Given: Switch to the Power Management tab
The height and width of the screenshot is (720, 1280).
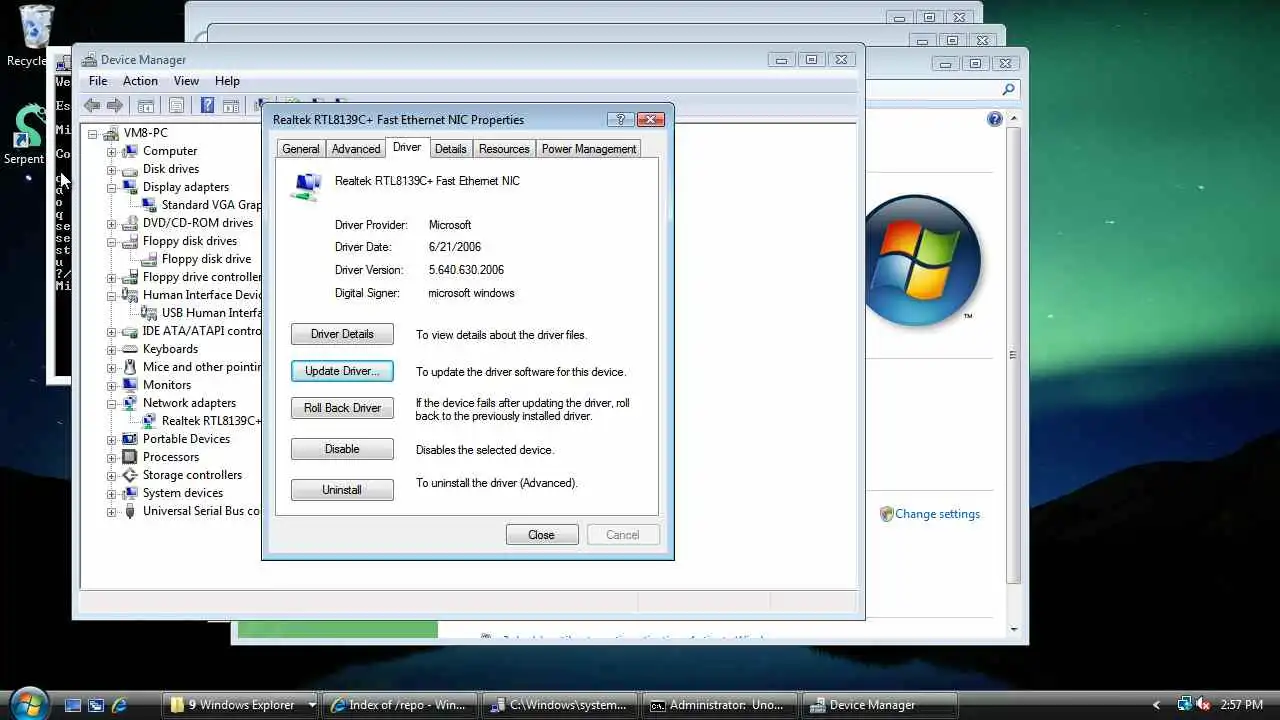Looking at the screenshot, I should click(x=589, y=149).
